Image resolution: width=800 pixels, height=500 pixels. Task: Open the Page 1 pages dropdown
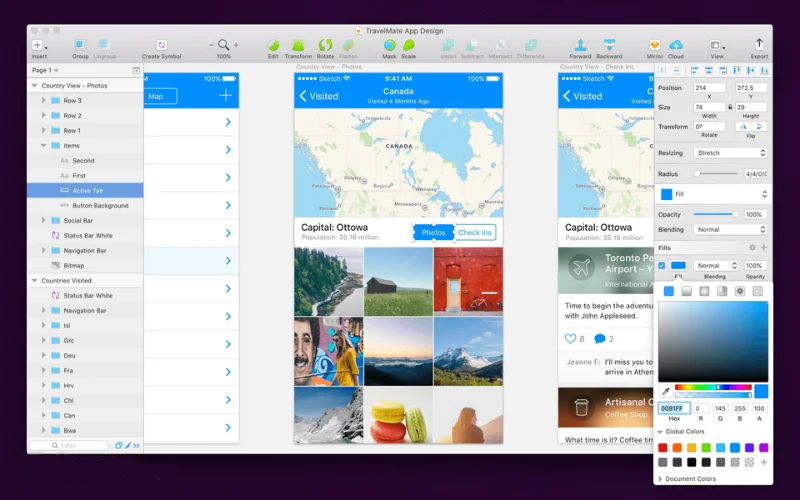point(45,71)
